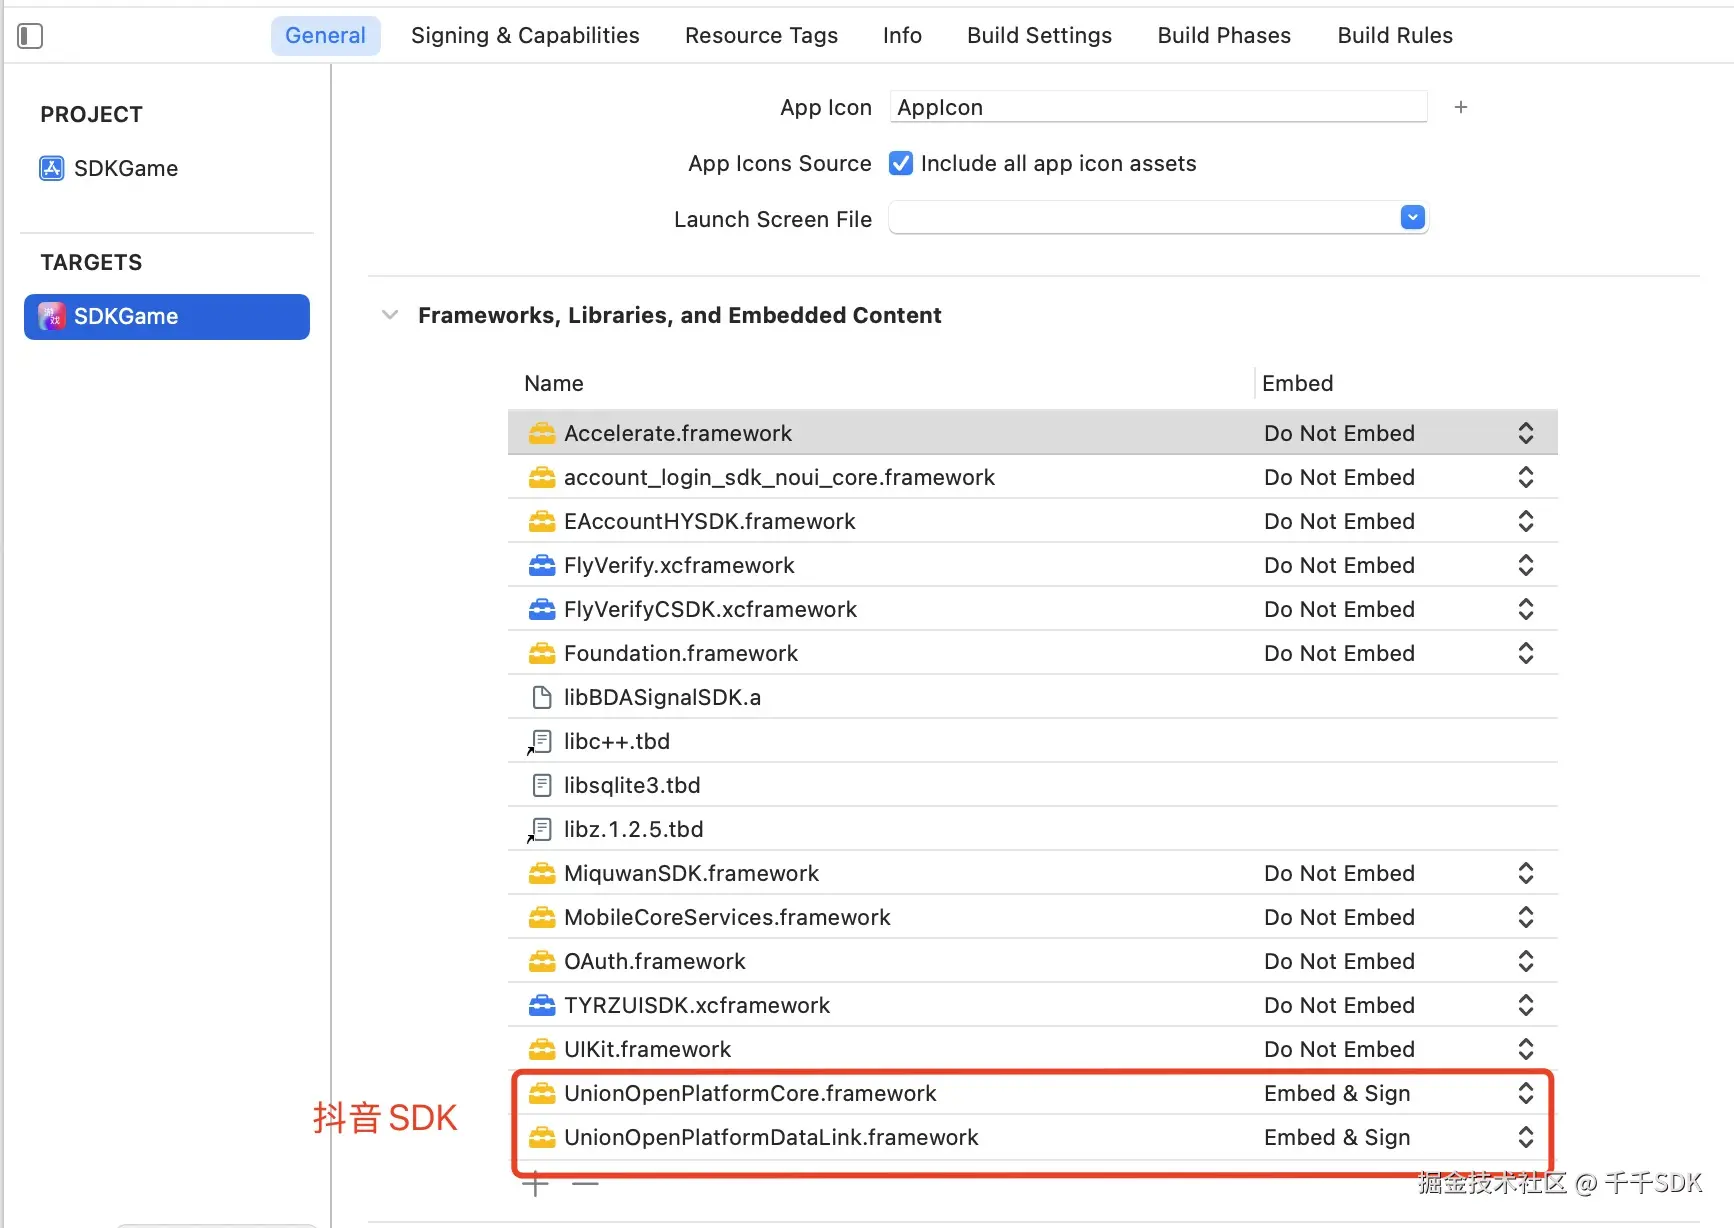This screenshot has height=1228, width=1734.
Task: Select the TYRZUISDK.xcframework name text
Action: coord(697,1005)
